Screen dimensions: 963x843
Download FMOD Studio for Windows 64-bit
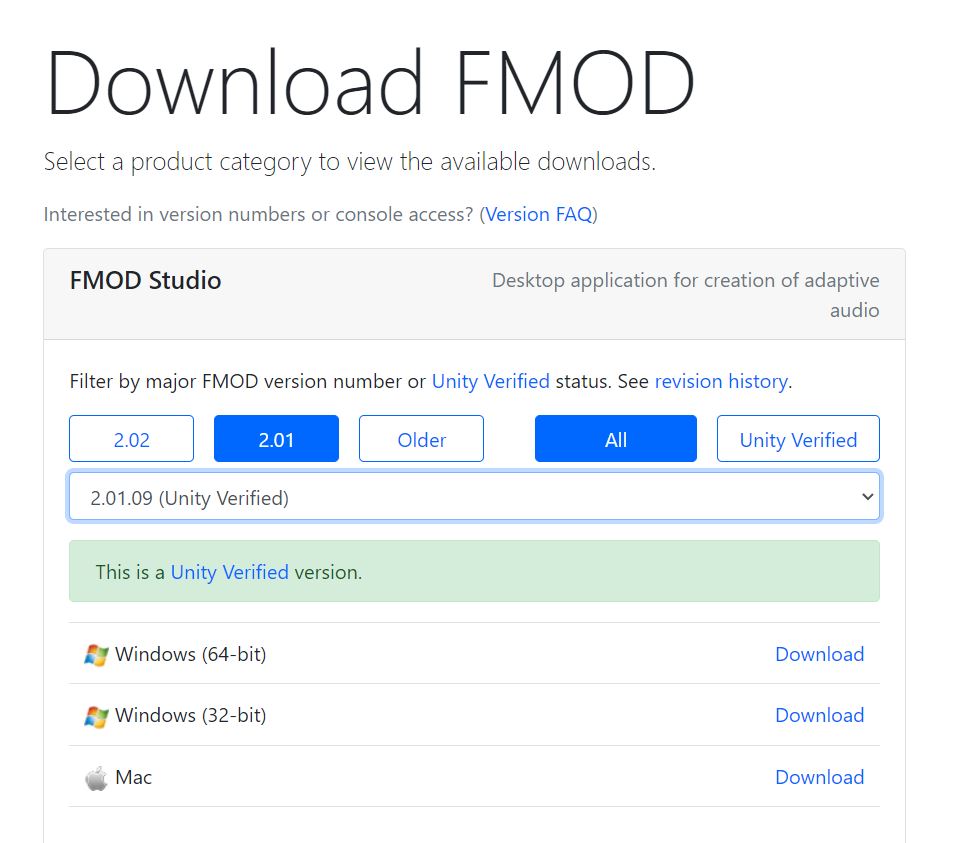tap(819, 655)
